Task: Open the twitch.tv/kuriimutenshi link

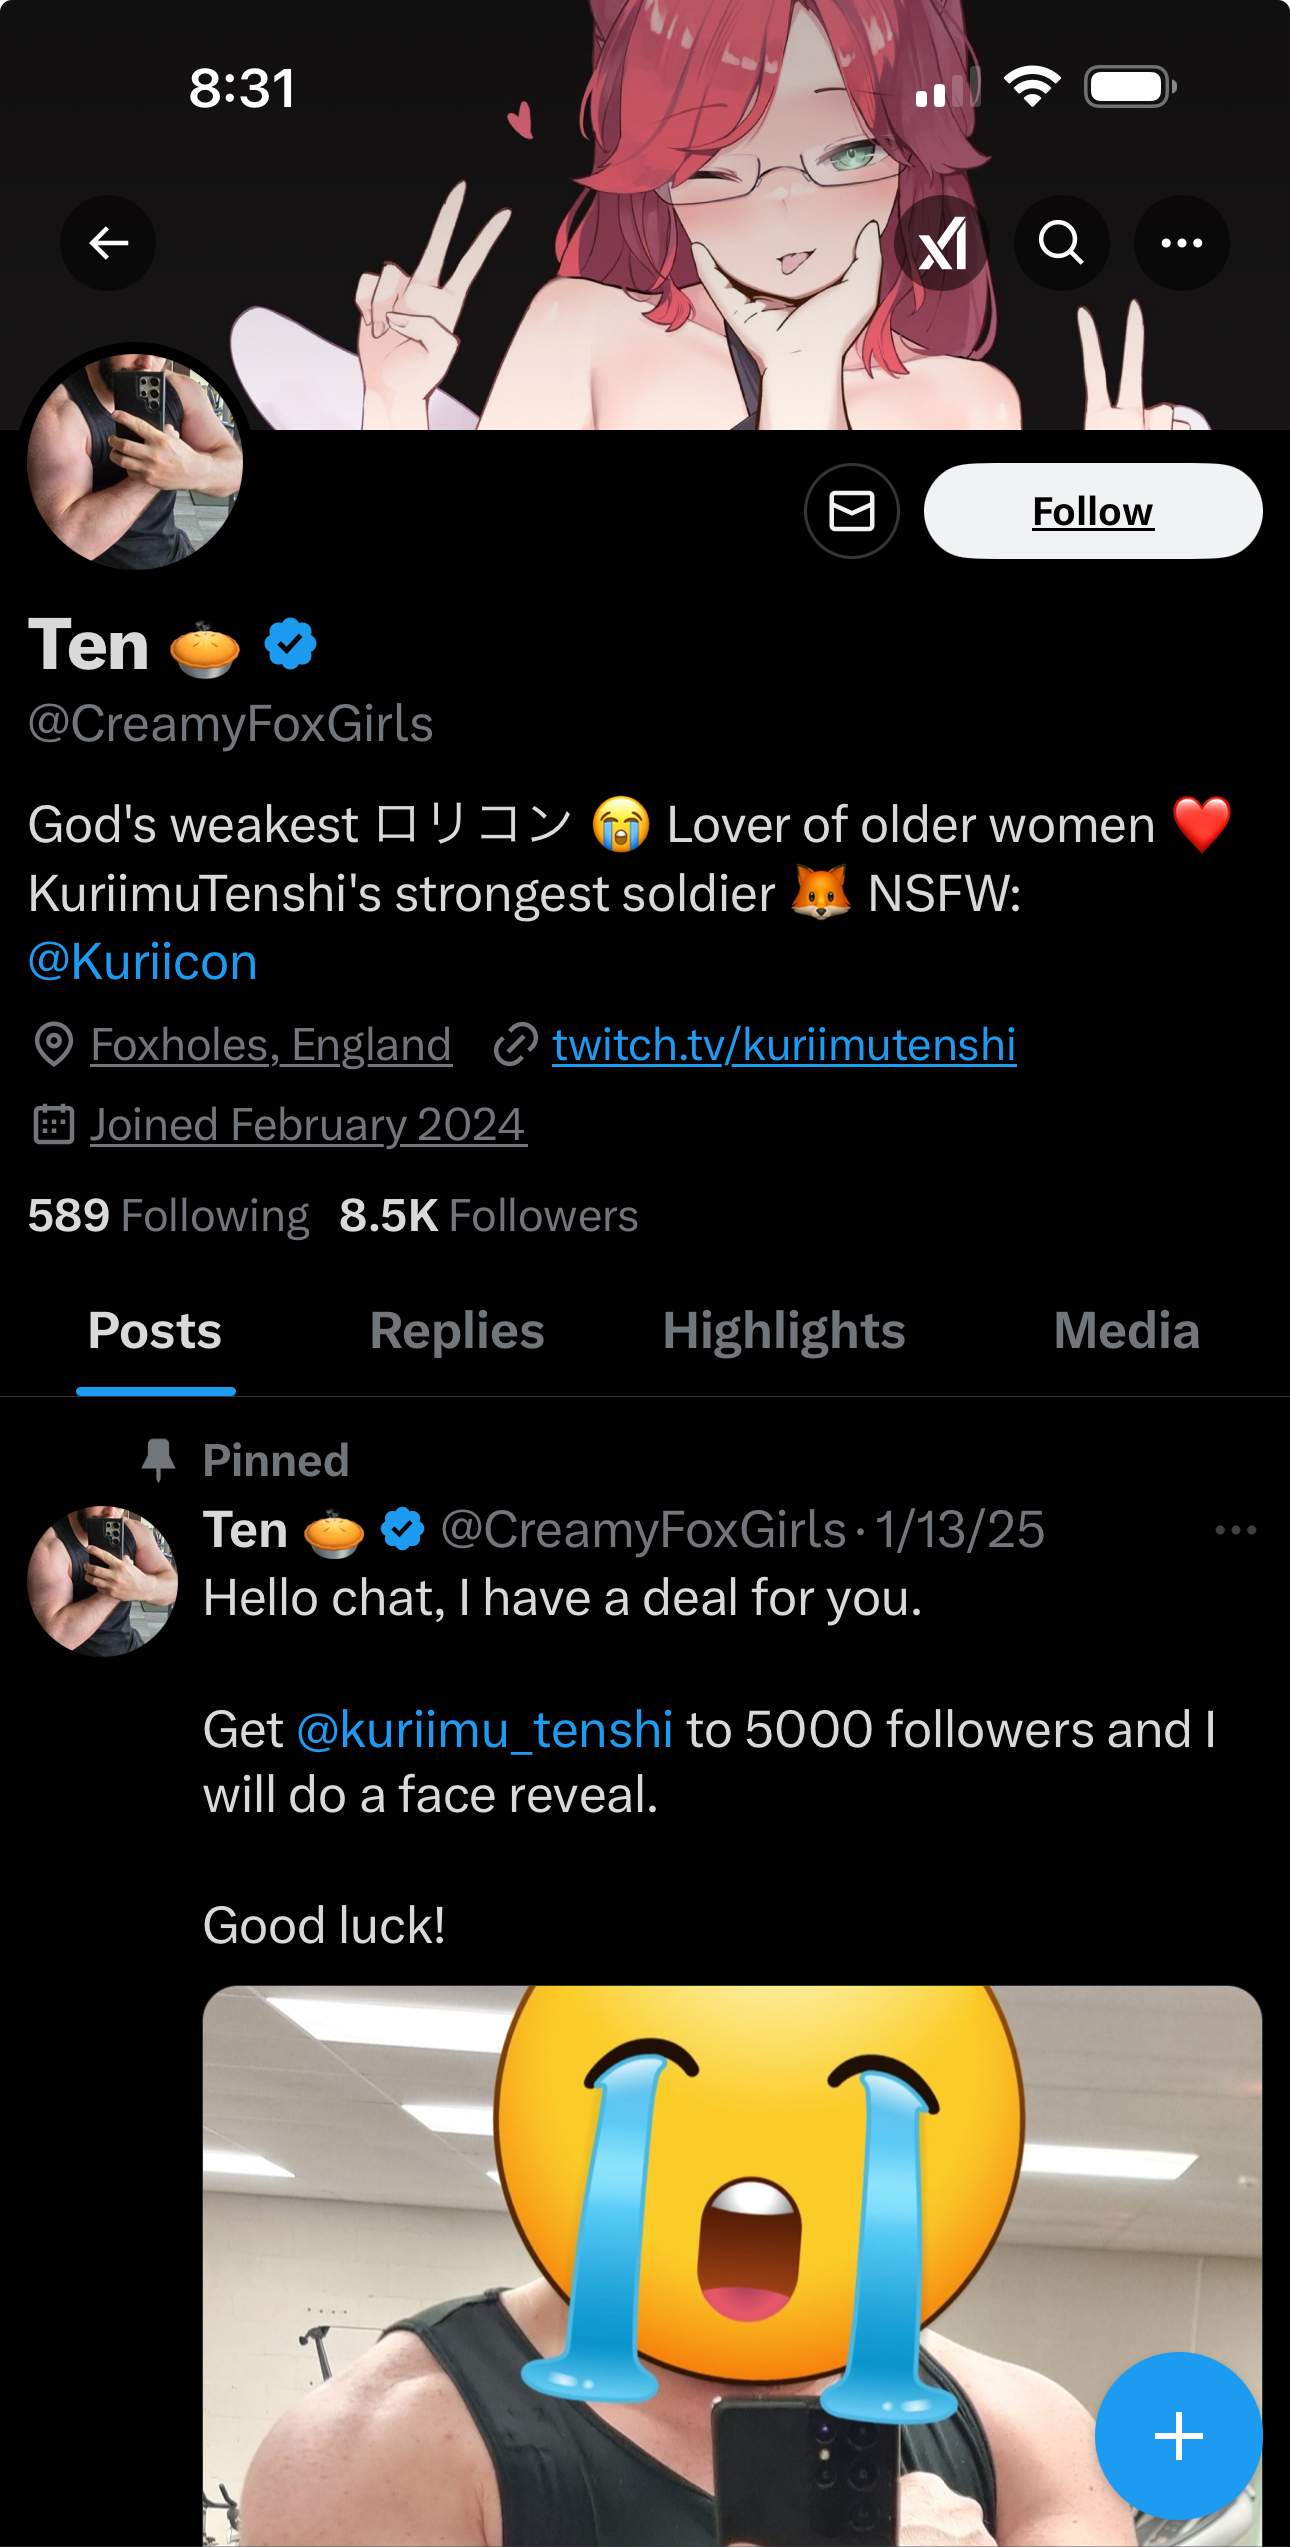Action: click(x=784, y=1045)
